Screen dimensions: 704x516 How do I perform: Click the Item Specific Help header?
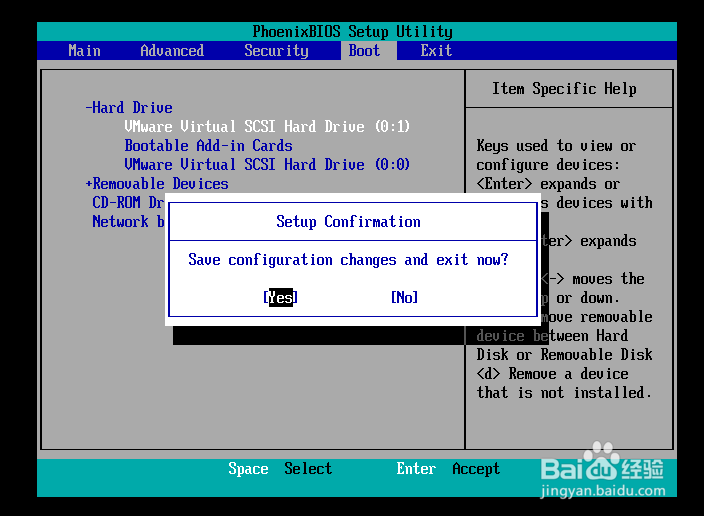(564, 88)
